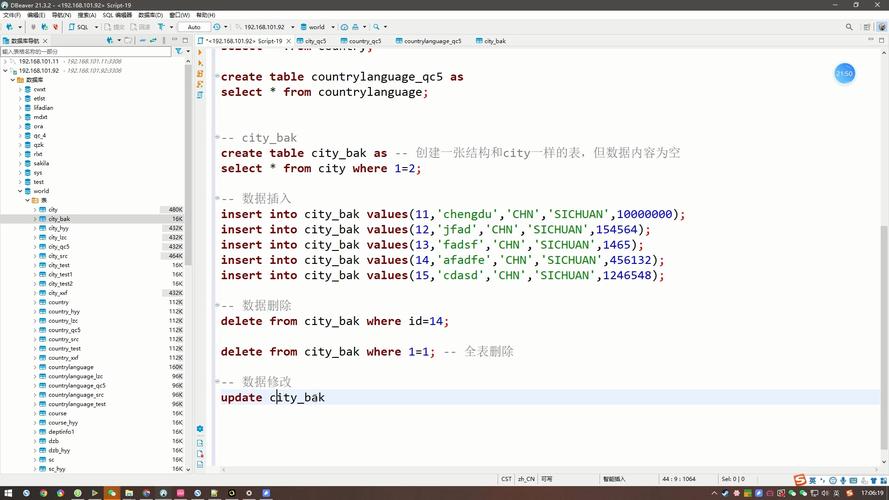Click execute SQL in new tab icon

tap(200, 63)
